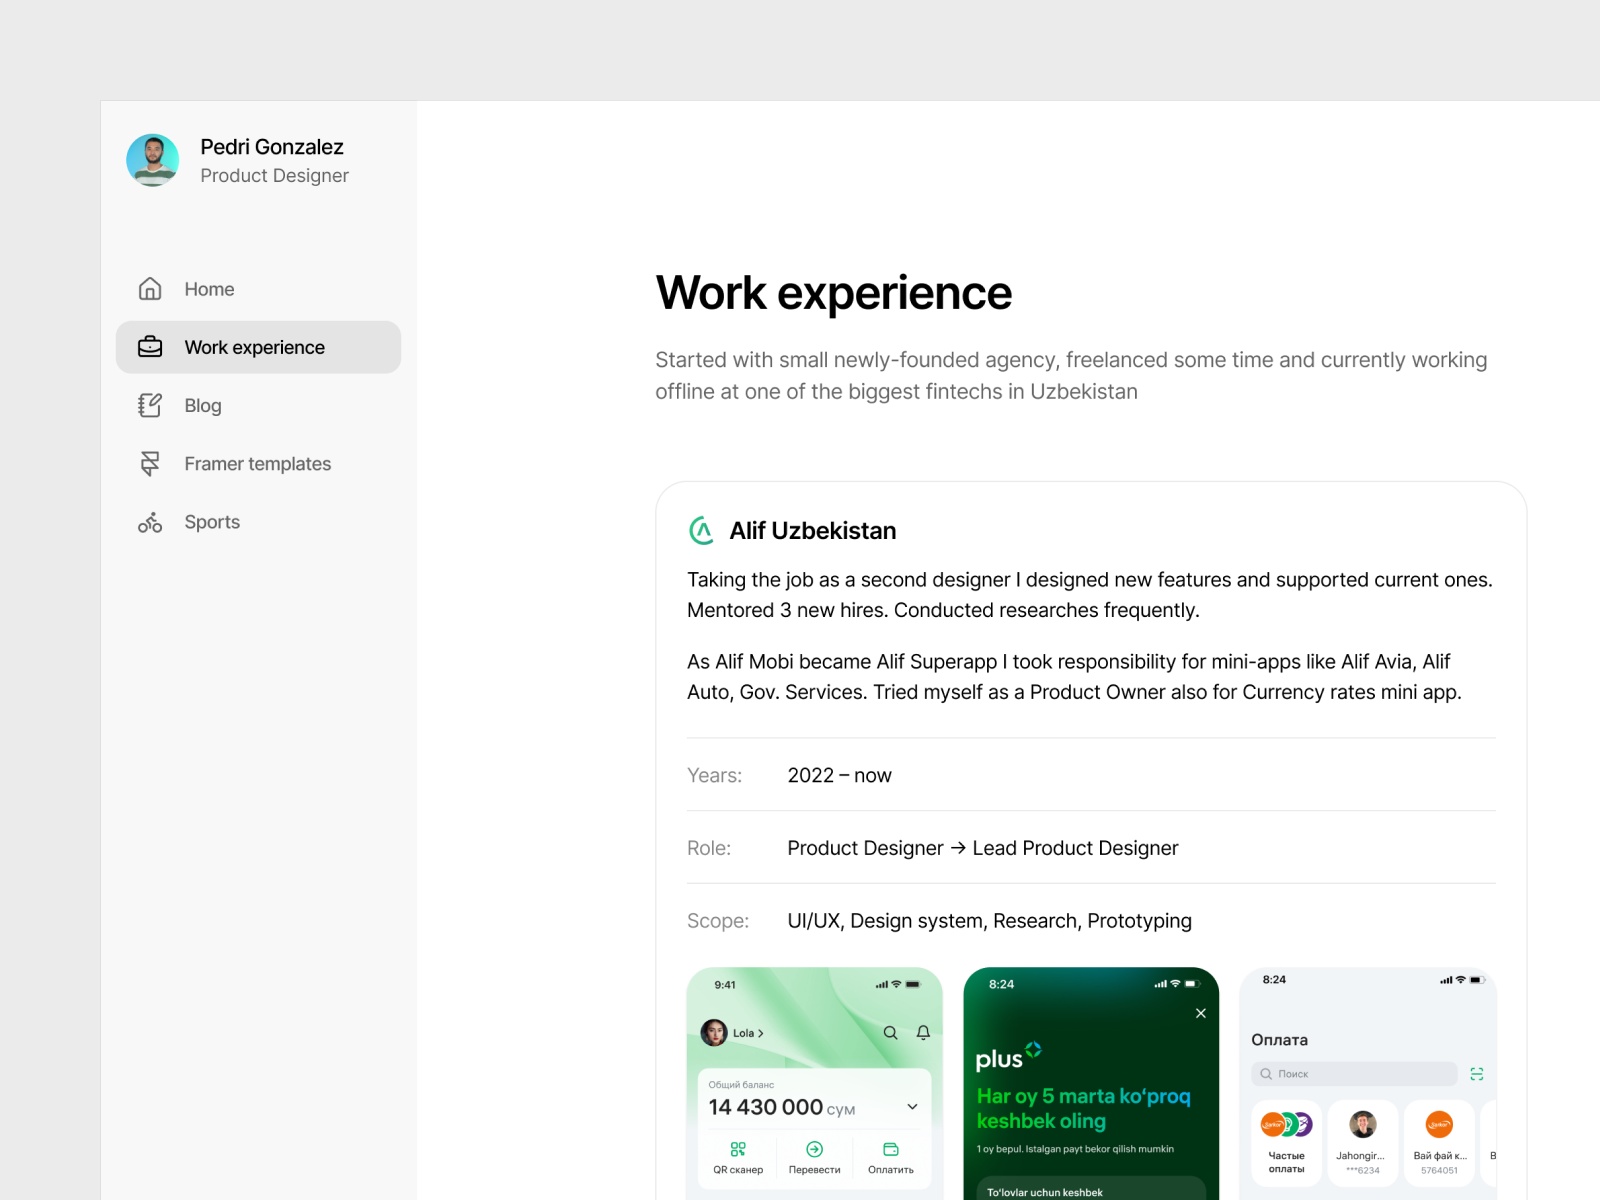Go to Framer templates page
Image resolution: width=1600 pixels, height=1200 pixels.
(258, 463)
